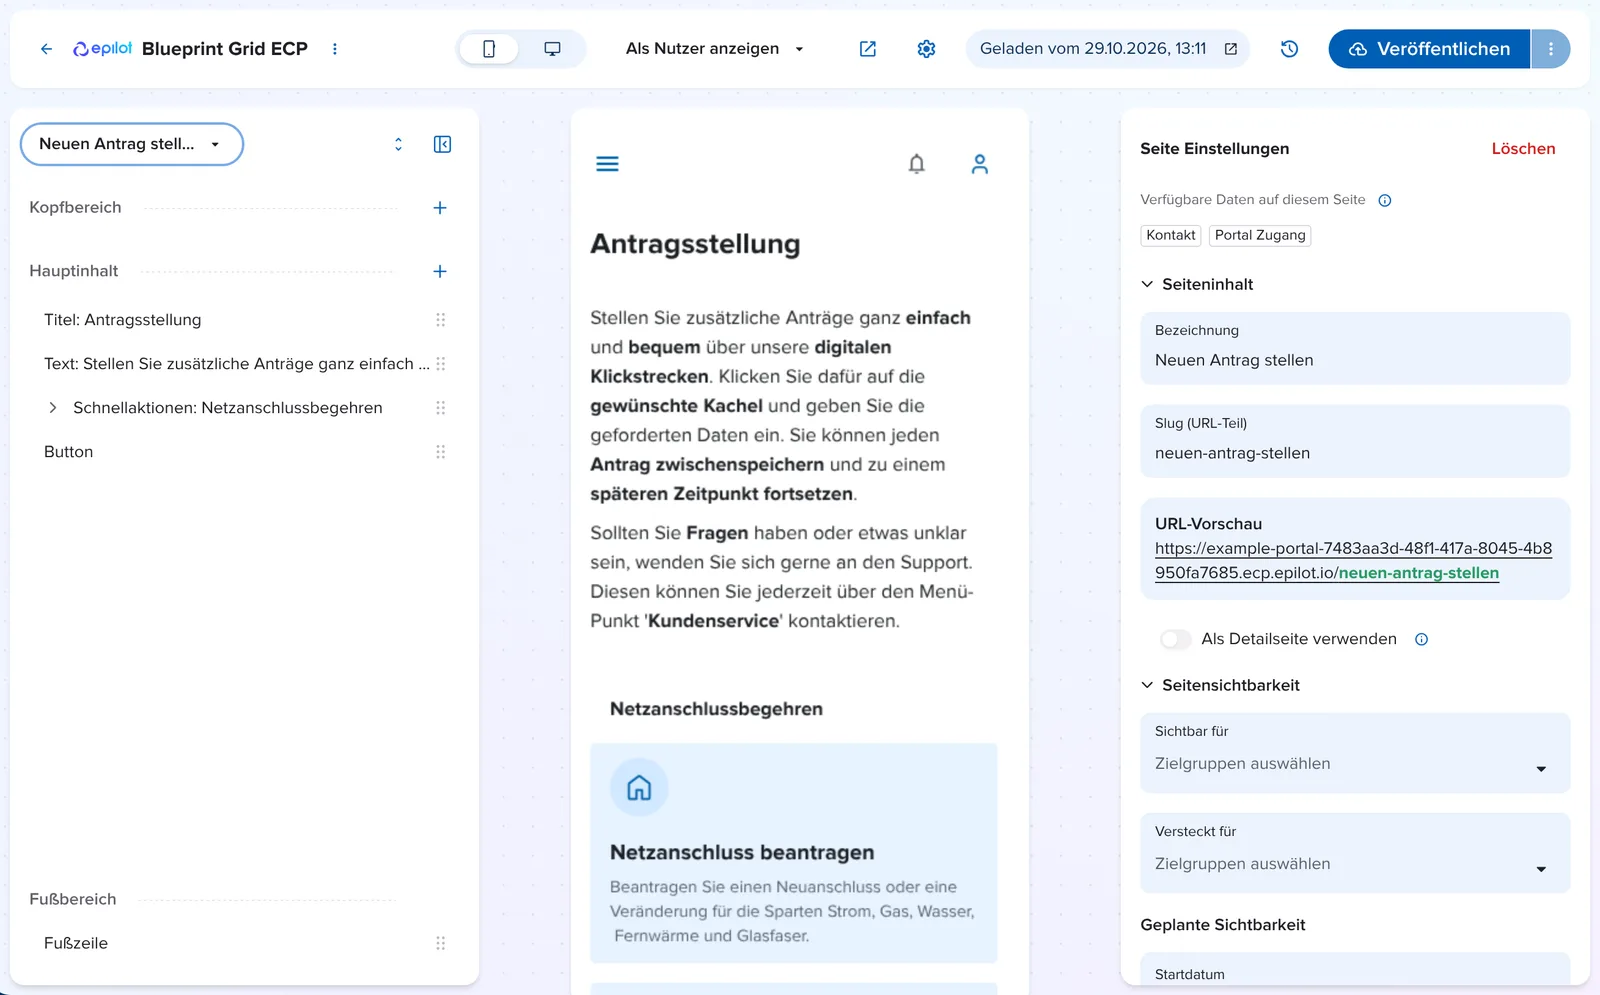Click the Netzanschluss beantragen tile
Image resolution: width=1600 pixels, height=995 pixels.
794,853
